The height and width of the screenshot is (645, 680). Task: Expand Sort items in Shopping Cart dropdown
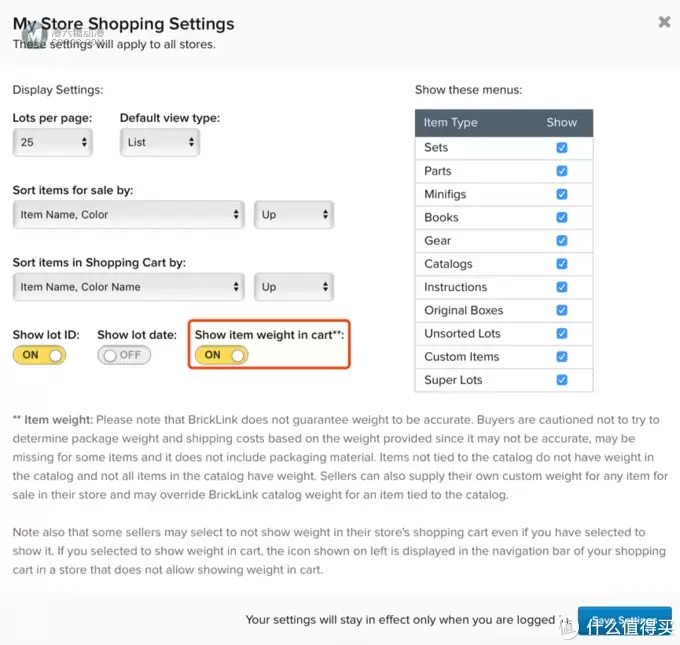click(129, 287)
